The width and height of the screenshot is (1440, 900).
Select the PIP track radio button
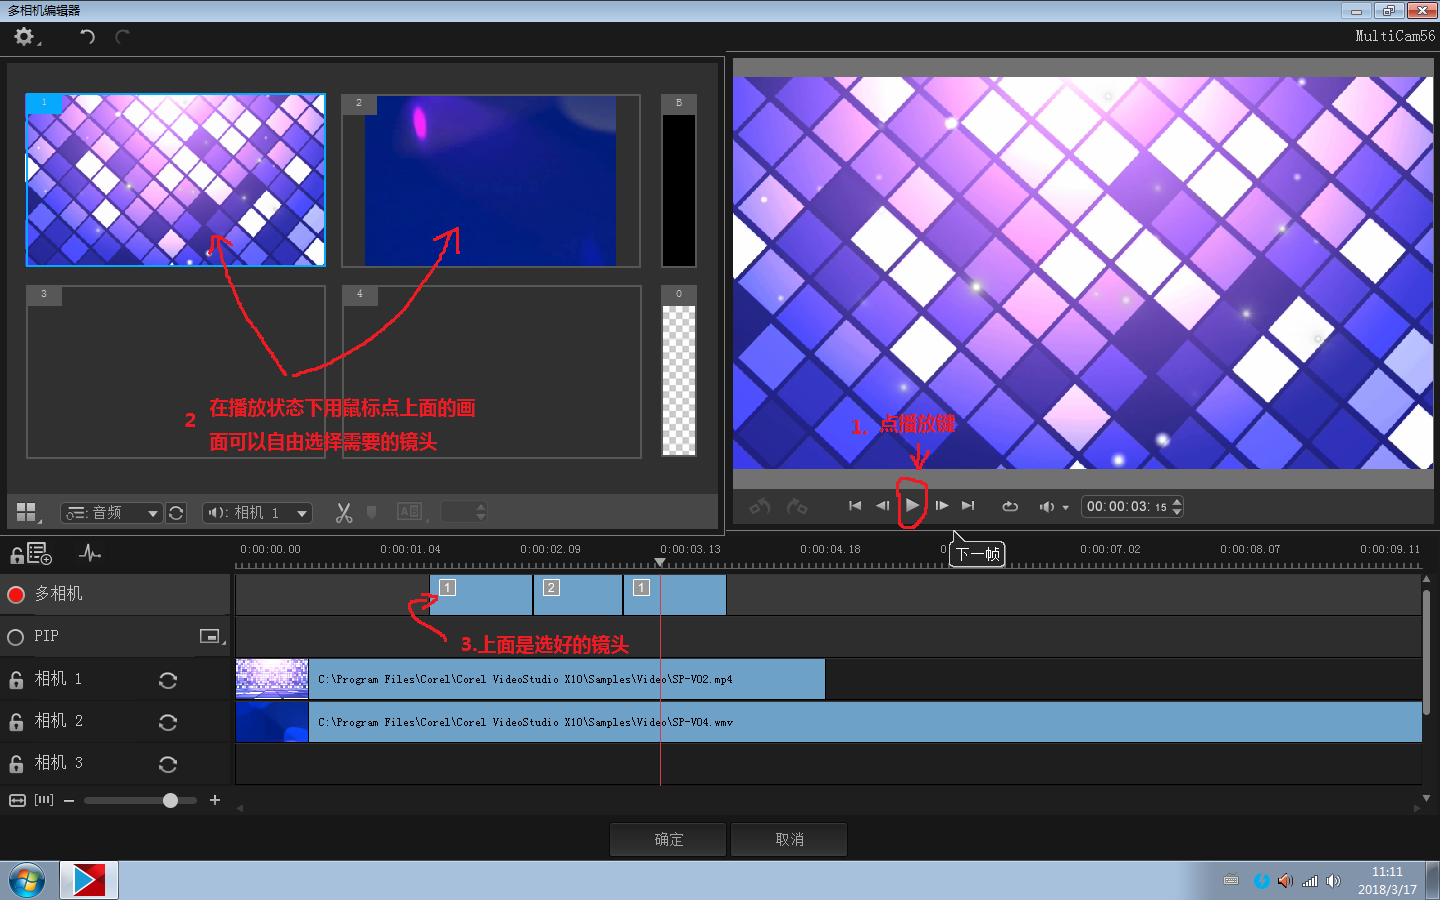16,637
